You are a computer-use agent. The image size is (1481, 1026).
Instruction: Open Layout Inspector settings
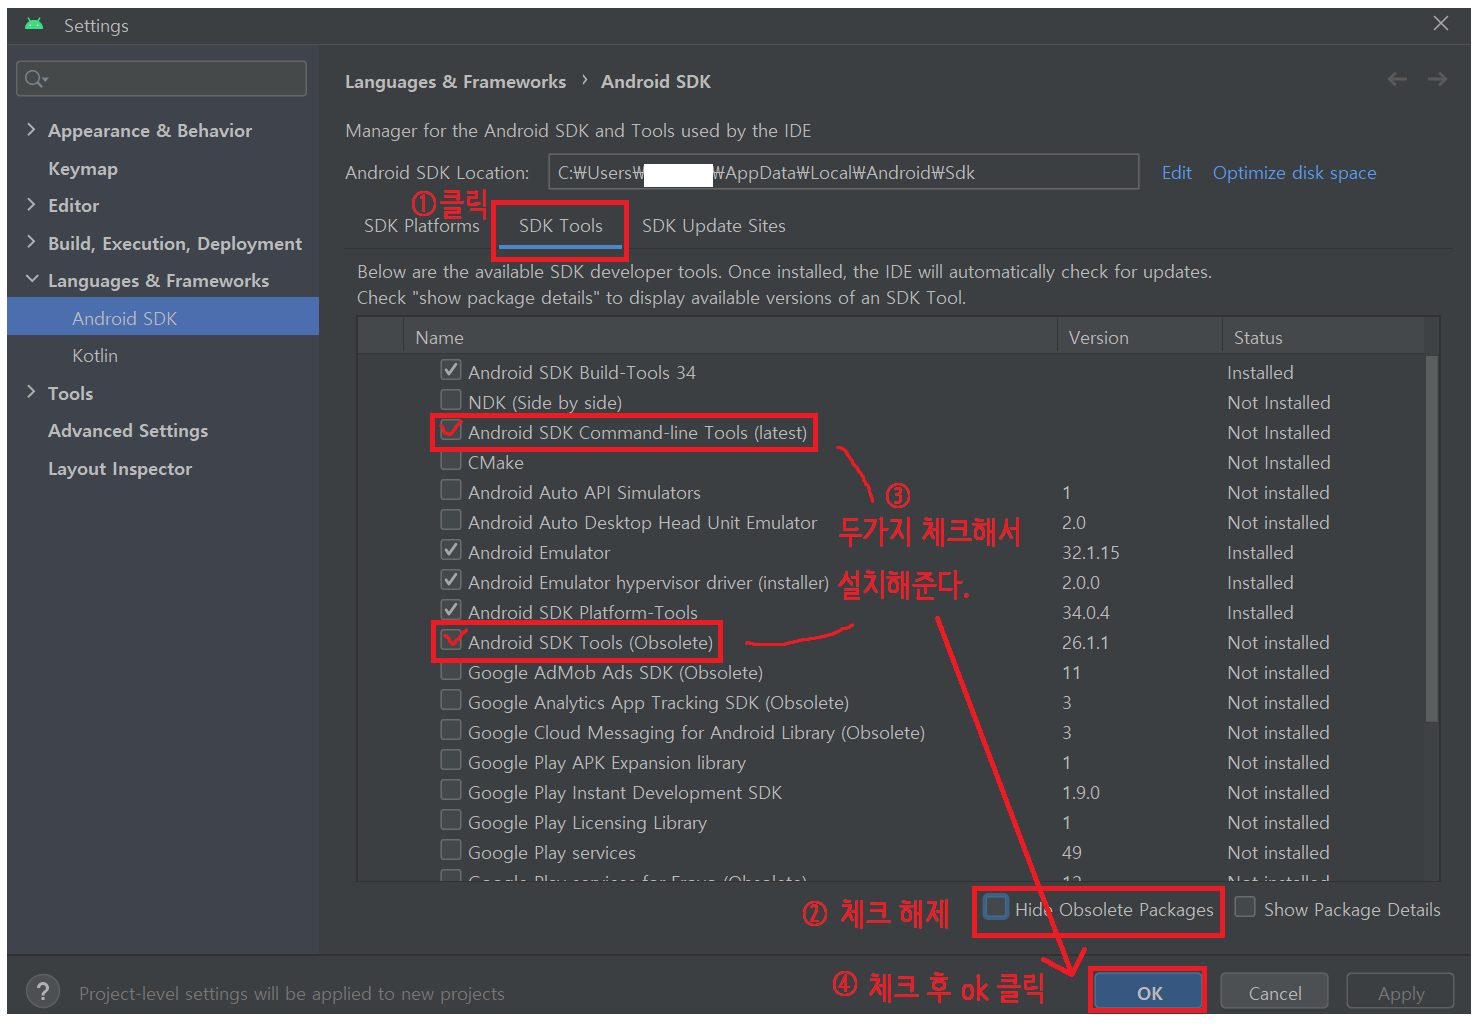click(x=120, y=469)
